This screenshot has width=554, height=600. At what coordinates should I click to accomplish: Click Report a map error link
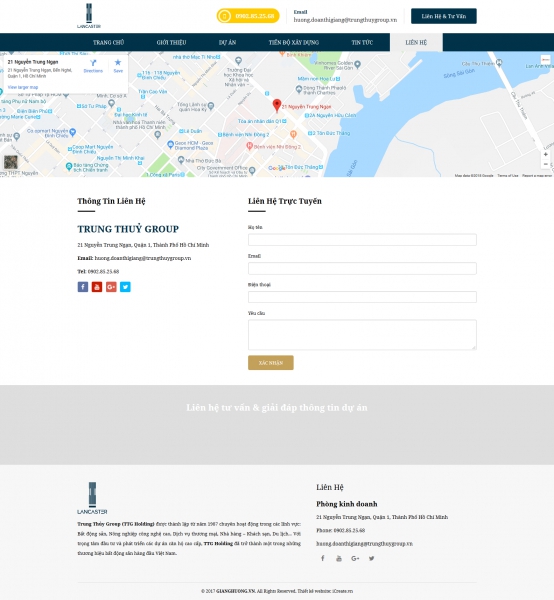click(x=537, y=175)
